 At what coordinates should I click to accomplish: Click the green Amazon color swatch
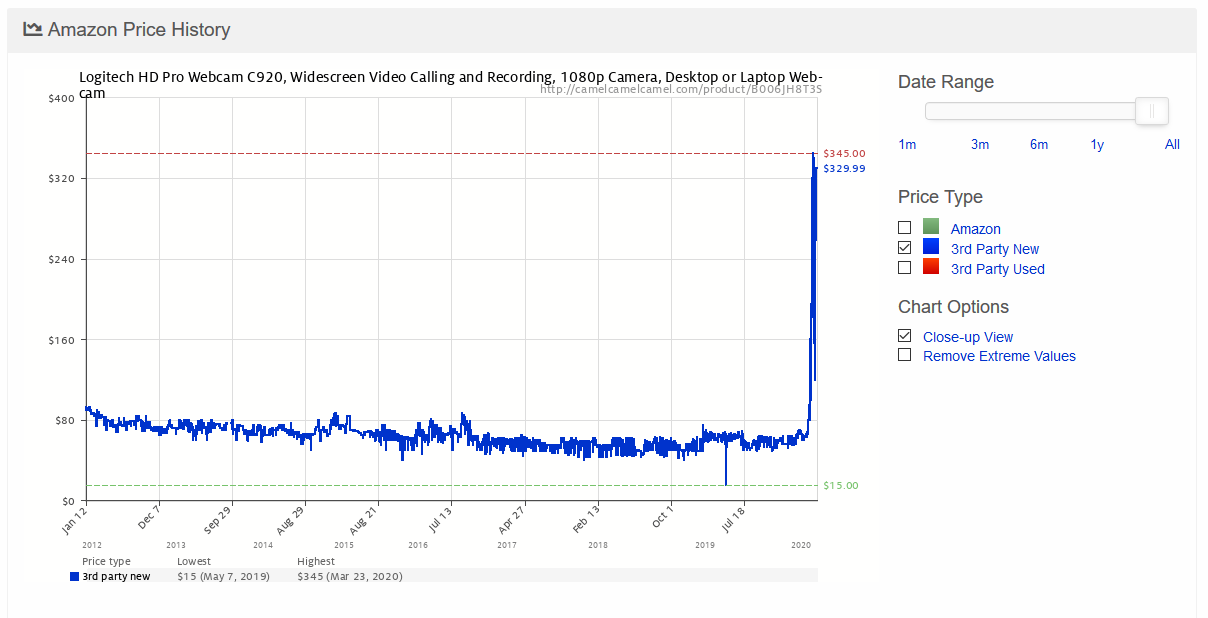(931, 226)
